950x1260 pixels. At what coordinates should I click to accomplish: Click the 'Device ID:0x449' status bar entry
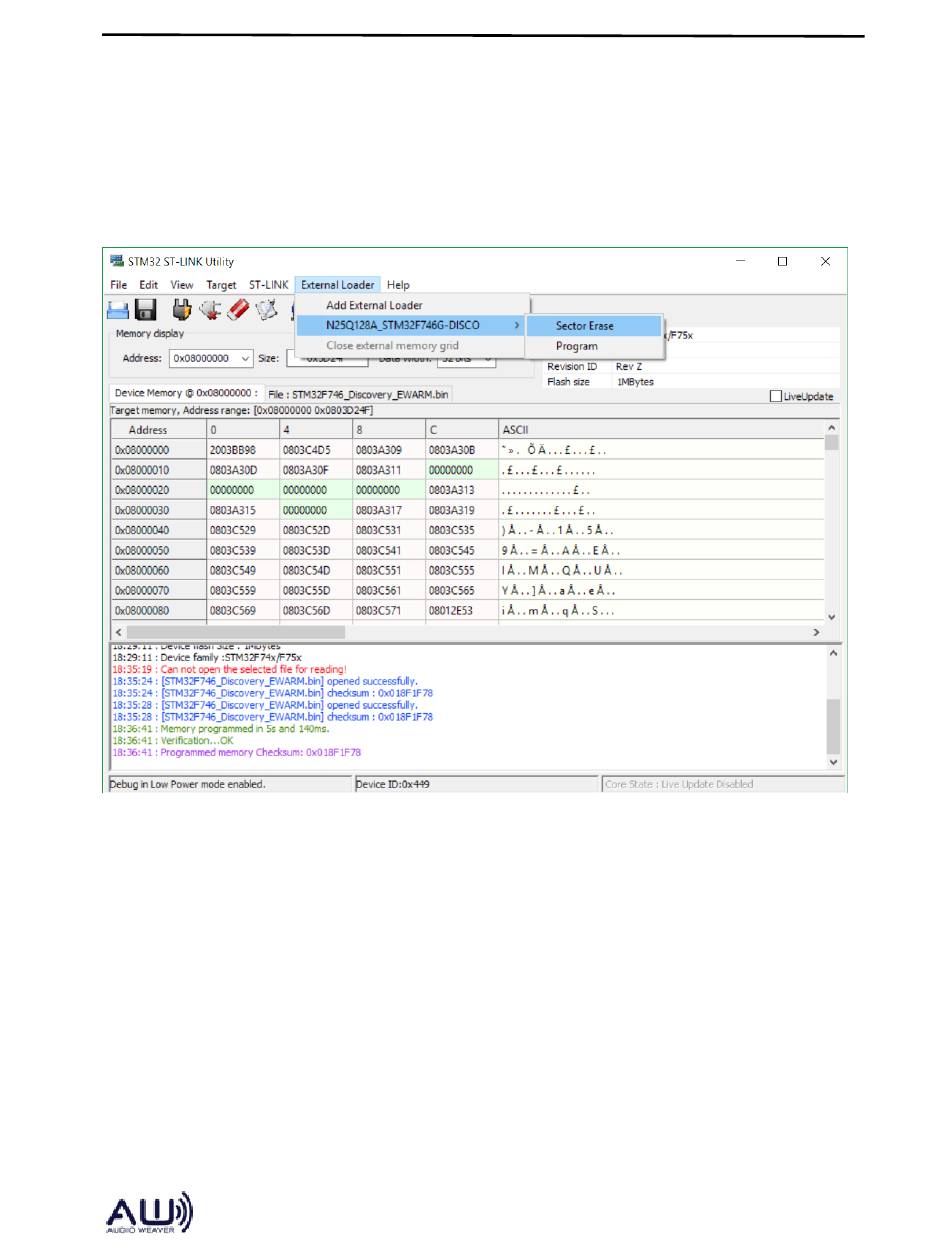(x=392, y=784)
